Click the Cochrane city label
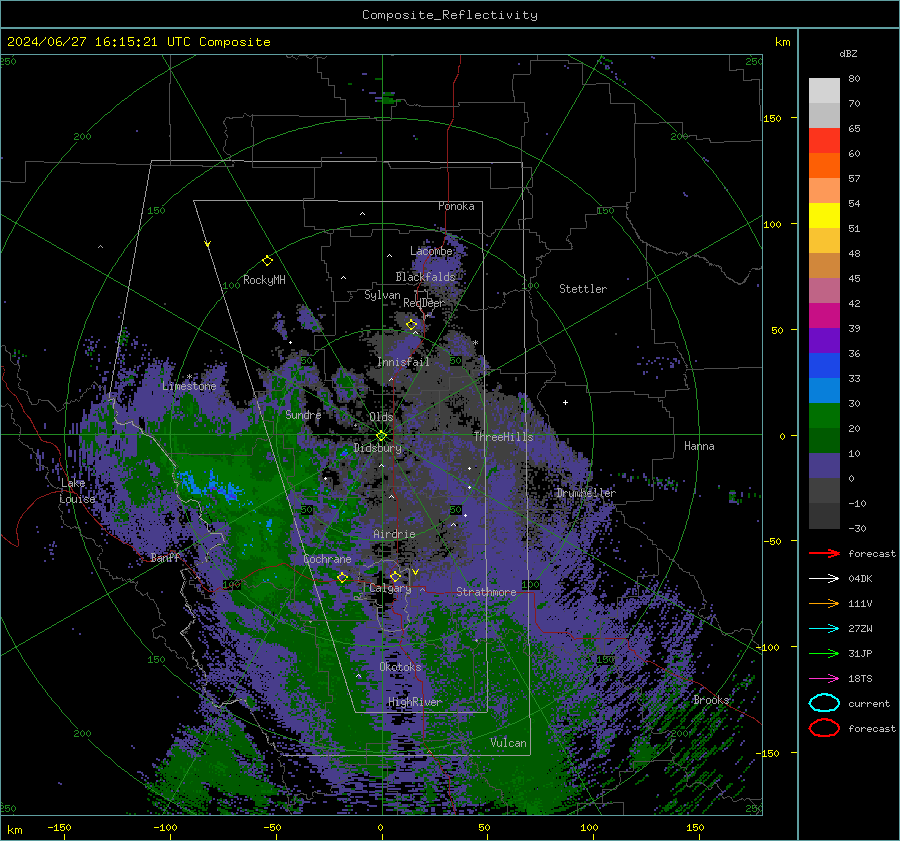Image resolution: width=900 pixels, height=841 pixels. (x=327, y=559)
